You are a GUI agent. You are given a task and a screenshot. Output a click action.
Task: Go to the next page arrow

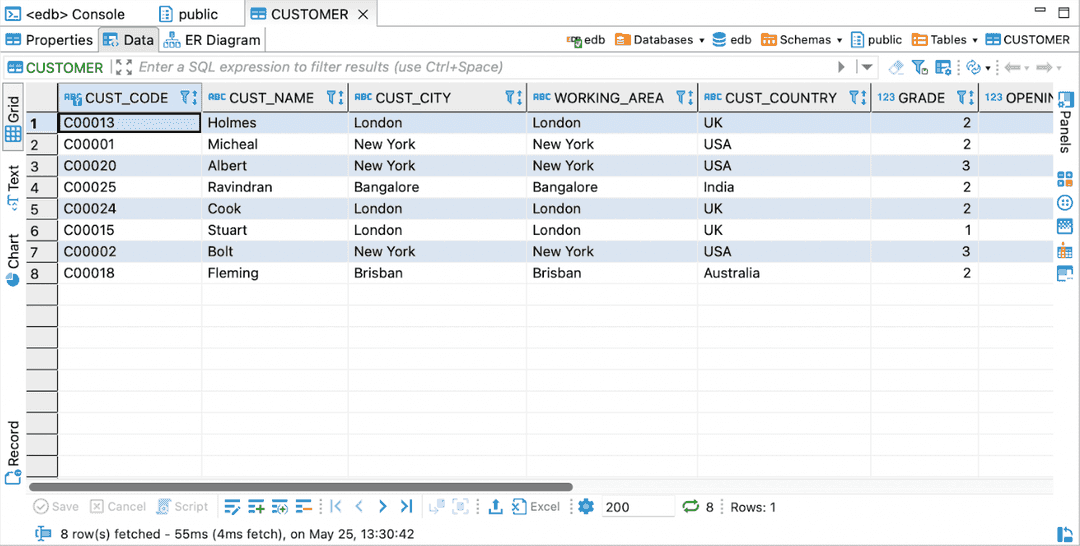[382, 507]
